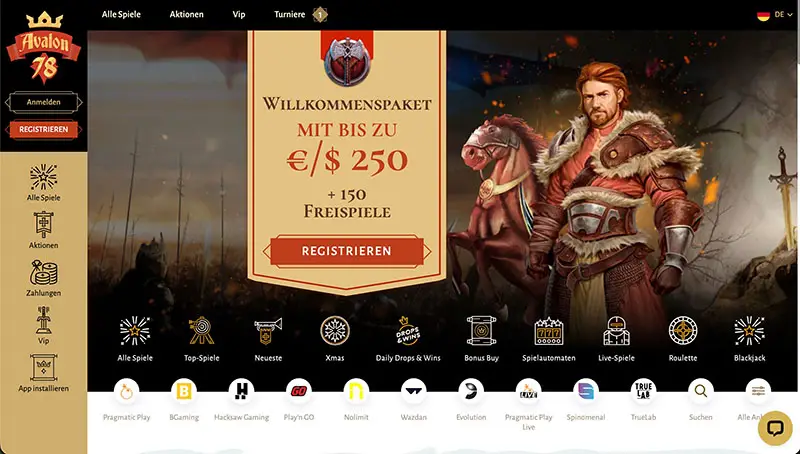This screenshot has width=800, height=454.
Task: Open the Roulette category icon
Action: point(683,331)
